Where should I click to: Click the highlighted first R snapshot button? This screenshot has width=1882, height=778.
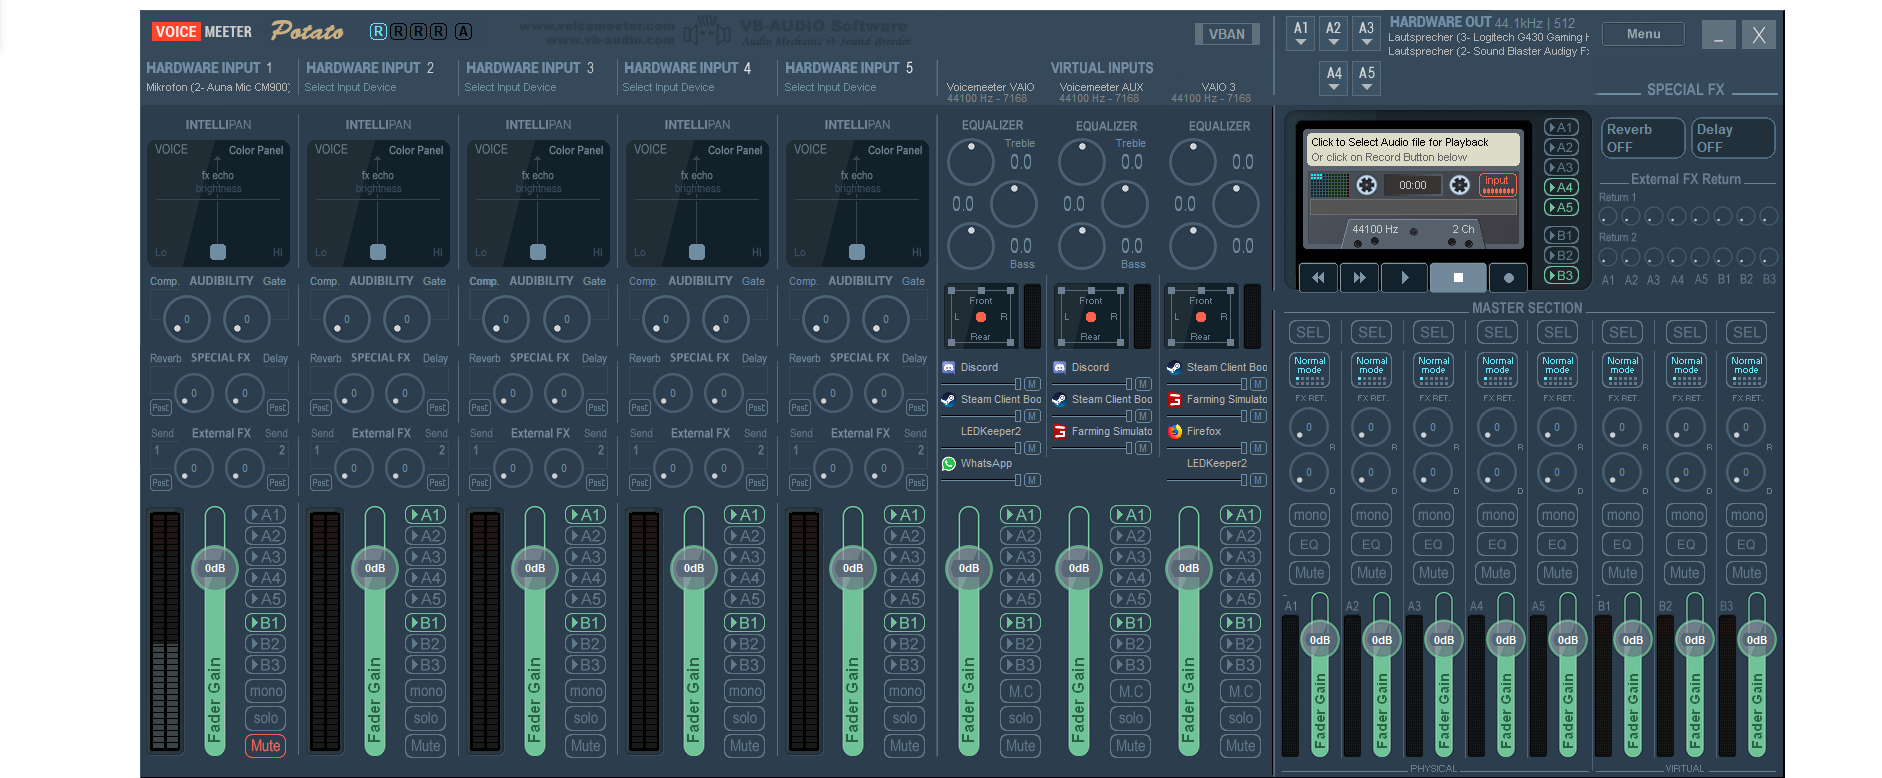[378, 31]
